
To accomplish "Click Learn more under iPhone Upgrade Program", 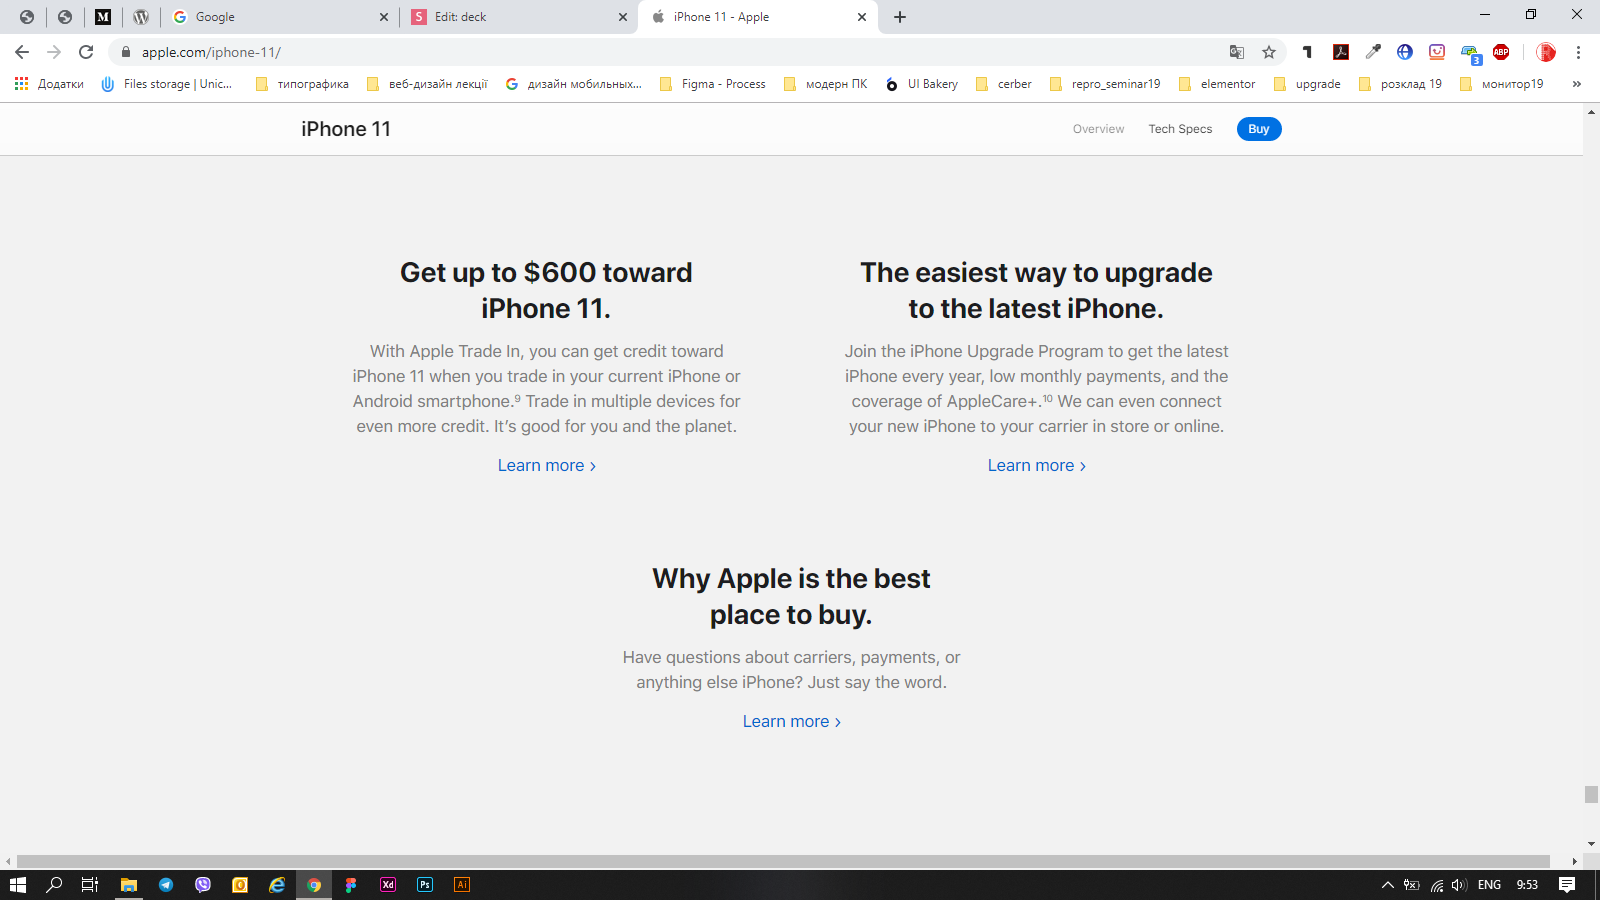I will [x=1036, y=466].
